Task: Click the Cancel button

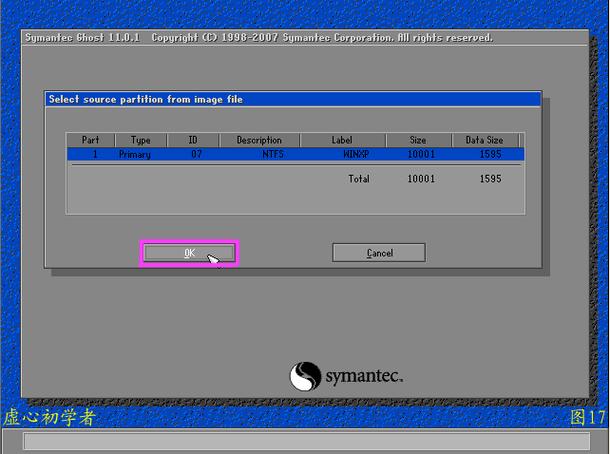Action: (x=379, y=253)
